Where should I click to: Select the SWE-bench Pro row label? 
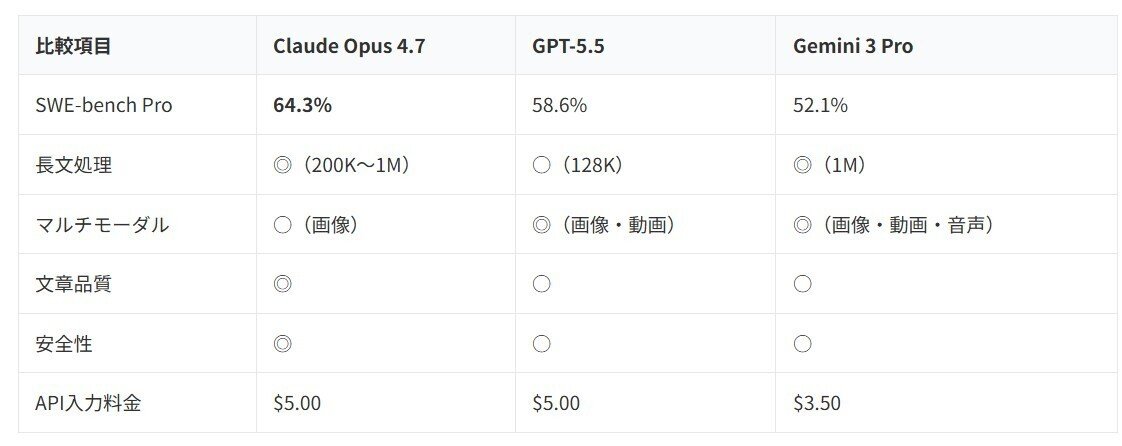click(x=103, y=105)
